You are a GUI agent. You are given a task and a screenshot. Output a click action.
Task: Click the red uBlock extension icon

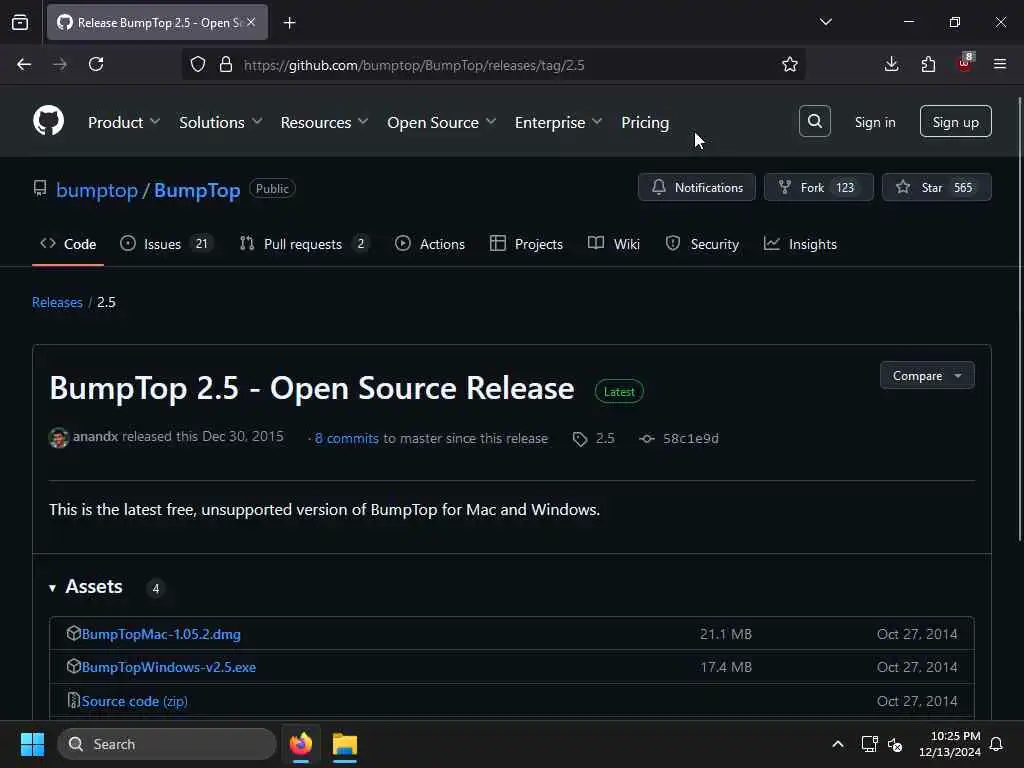(965, 63)
